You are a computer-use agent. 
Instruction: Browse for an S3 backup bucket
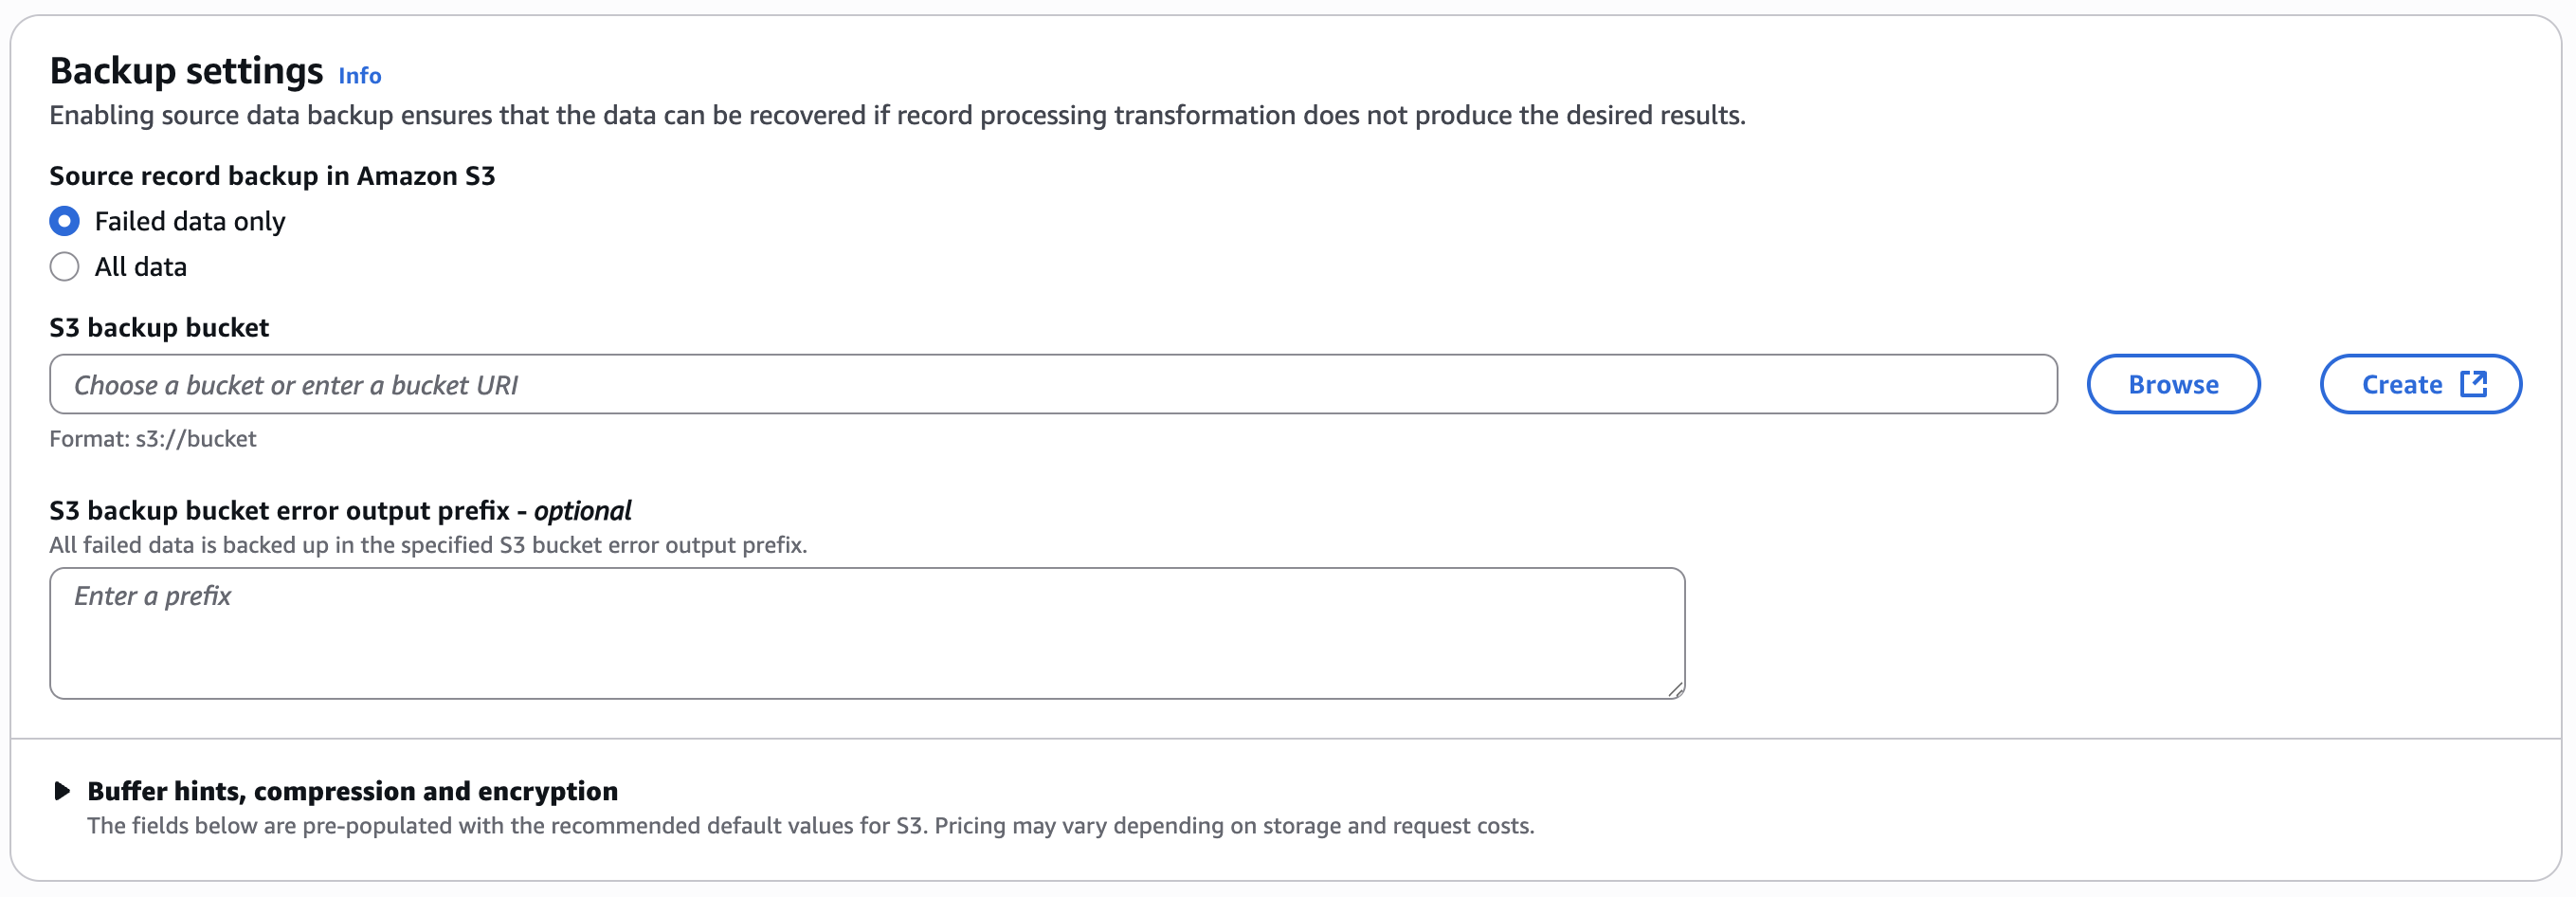pos(2173,384)
